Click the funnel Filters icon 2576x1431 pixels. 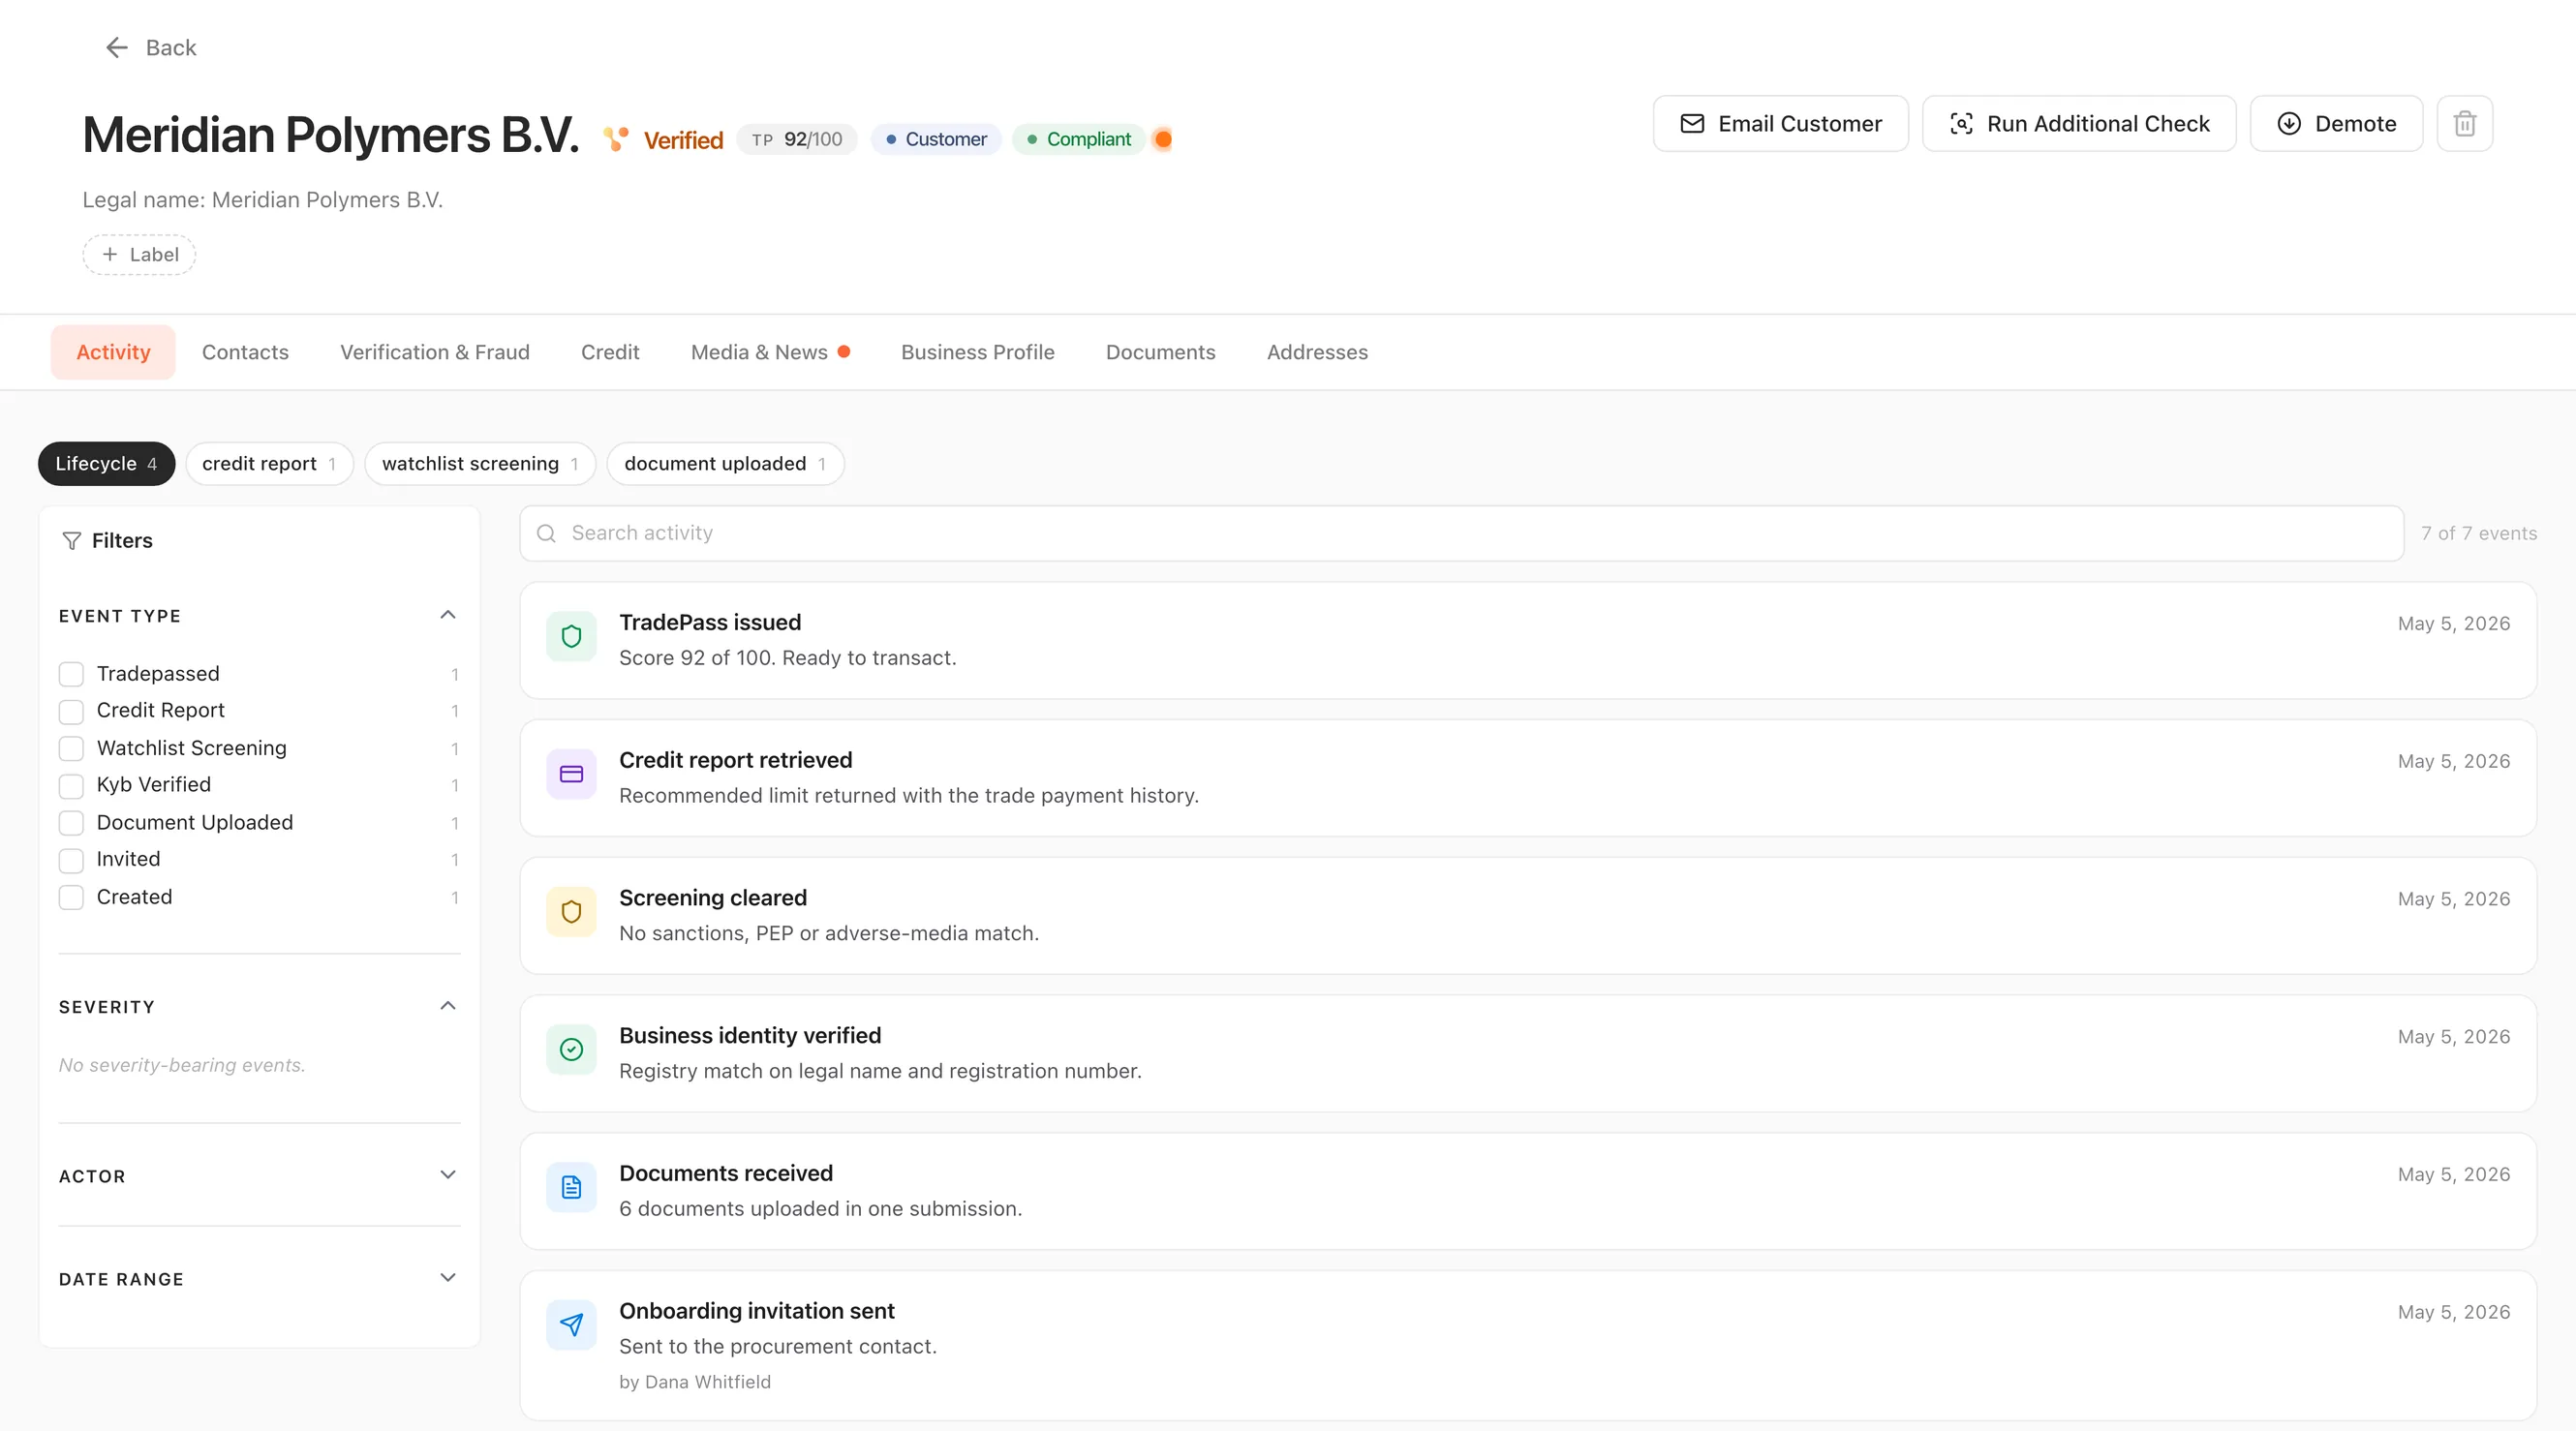[x=71, y=541]
